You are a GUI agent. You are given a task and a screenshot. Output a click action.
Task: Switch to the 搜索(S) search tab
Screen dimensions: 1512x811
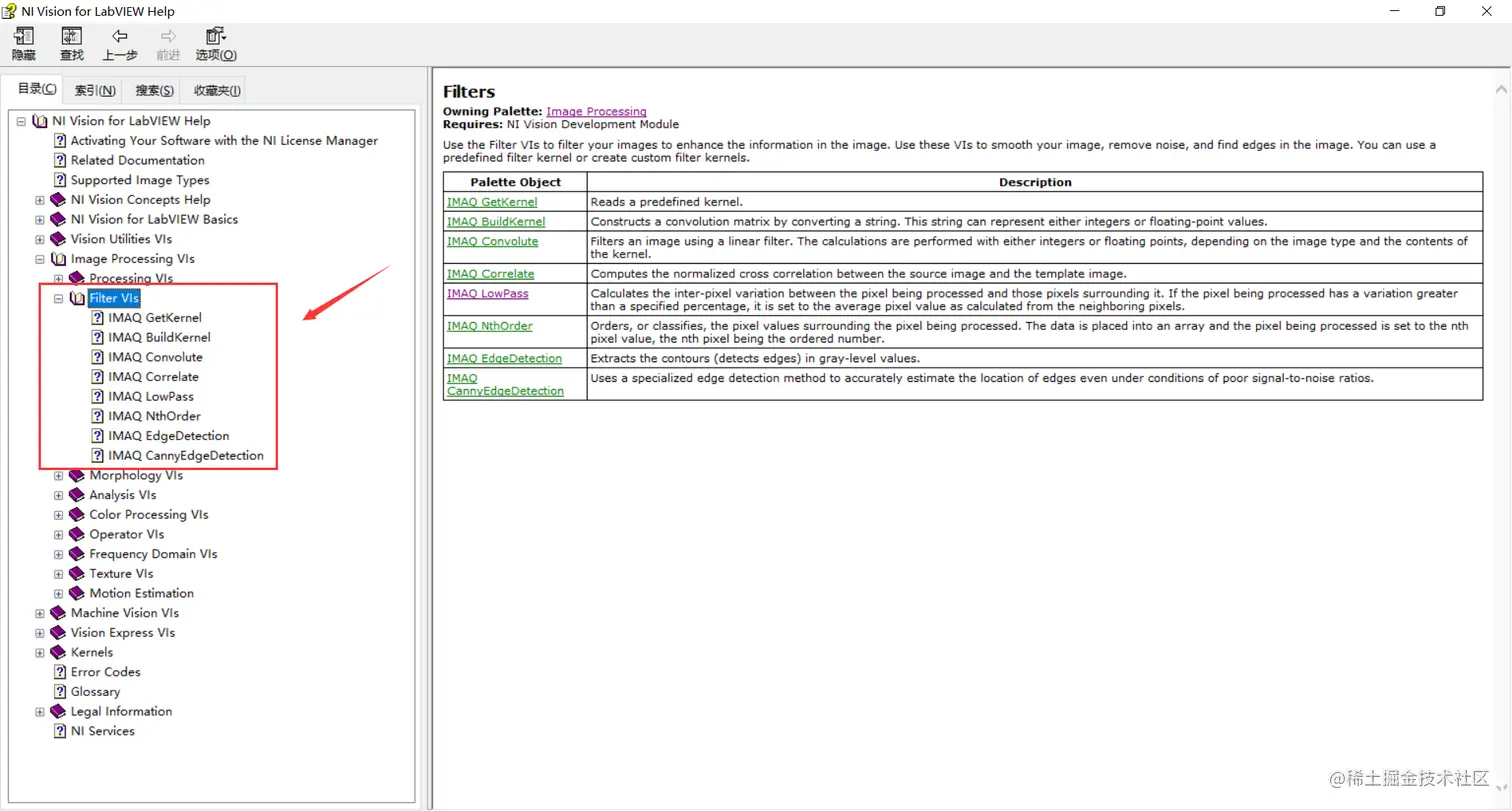pyautogui.click(x=155, y=90)
